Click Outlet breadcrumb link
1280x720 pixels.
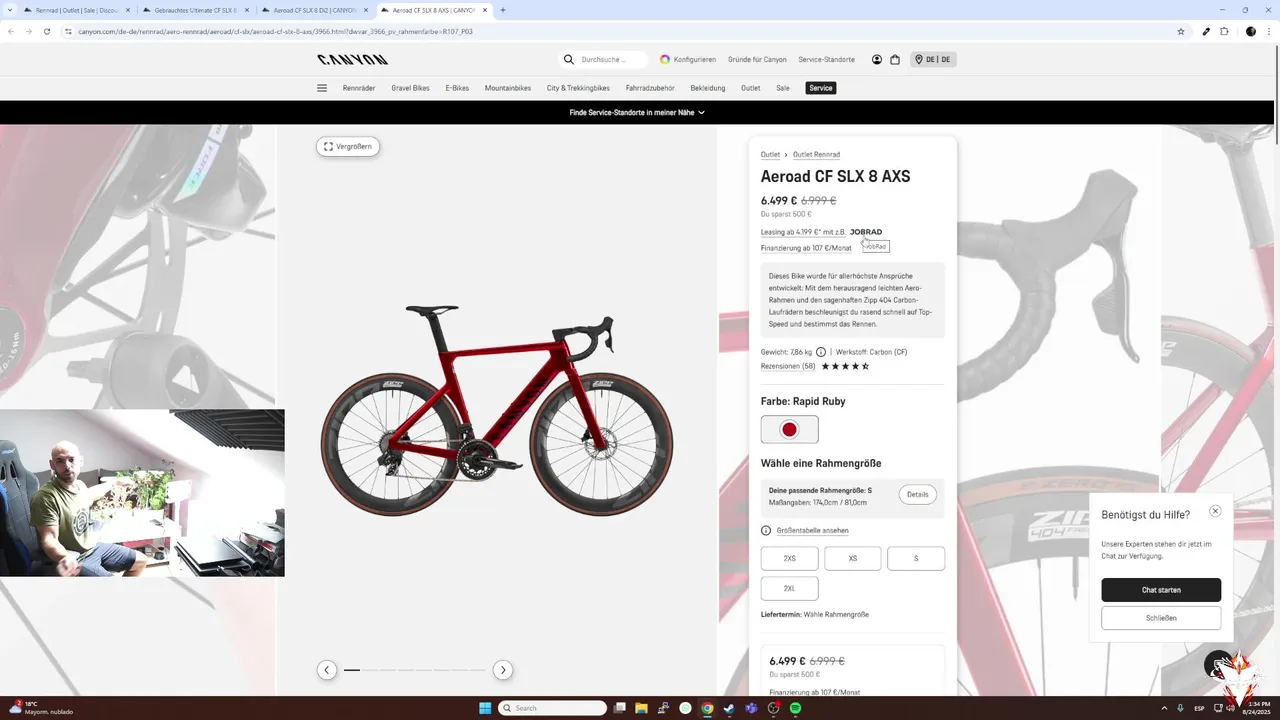tap(770, 155)
